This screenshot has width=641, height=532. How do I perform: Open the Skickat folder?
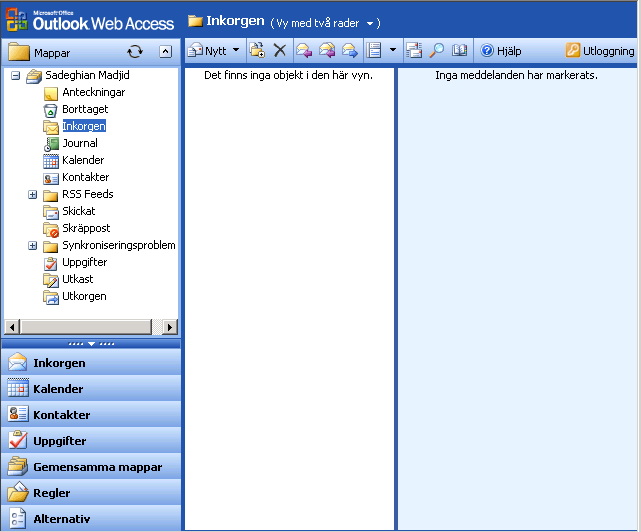coord(78,211)
